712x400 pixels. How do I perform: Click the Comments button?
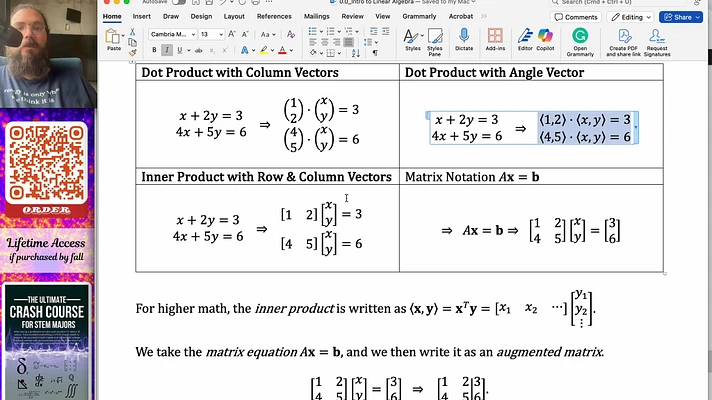pyautogui.click(x=576, y=17)
